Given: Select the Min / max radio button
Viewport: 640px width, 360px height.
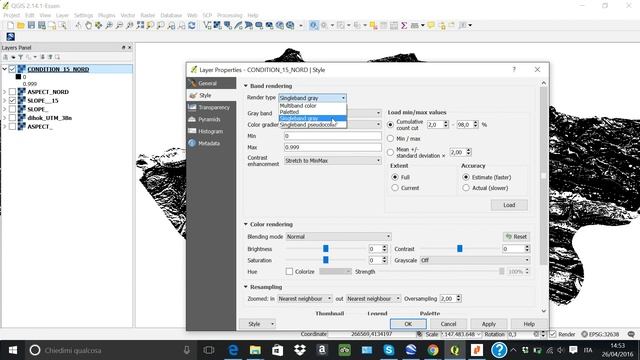Looking at the screenshot, I should click(390, 138).
